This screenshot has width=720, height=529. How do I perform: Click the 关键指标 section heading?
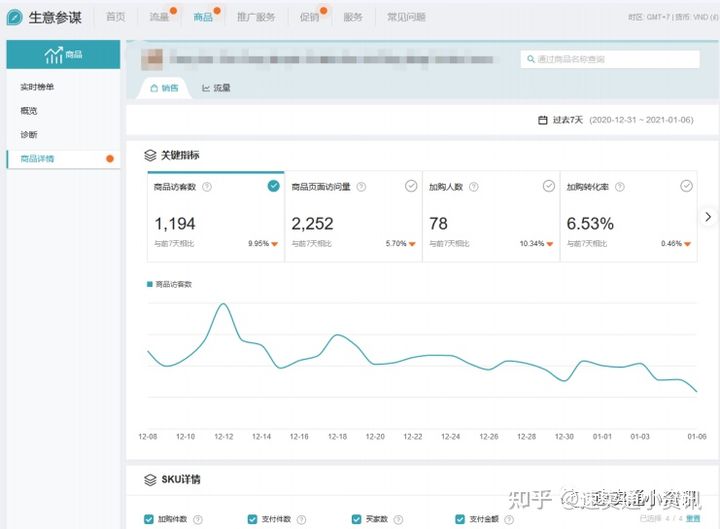(x=180, y=155)
